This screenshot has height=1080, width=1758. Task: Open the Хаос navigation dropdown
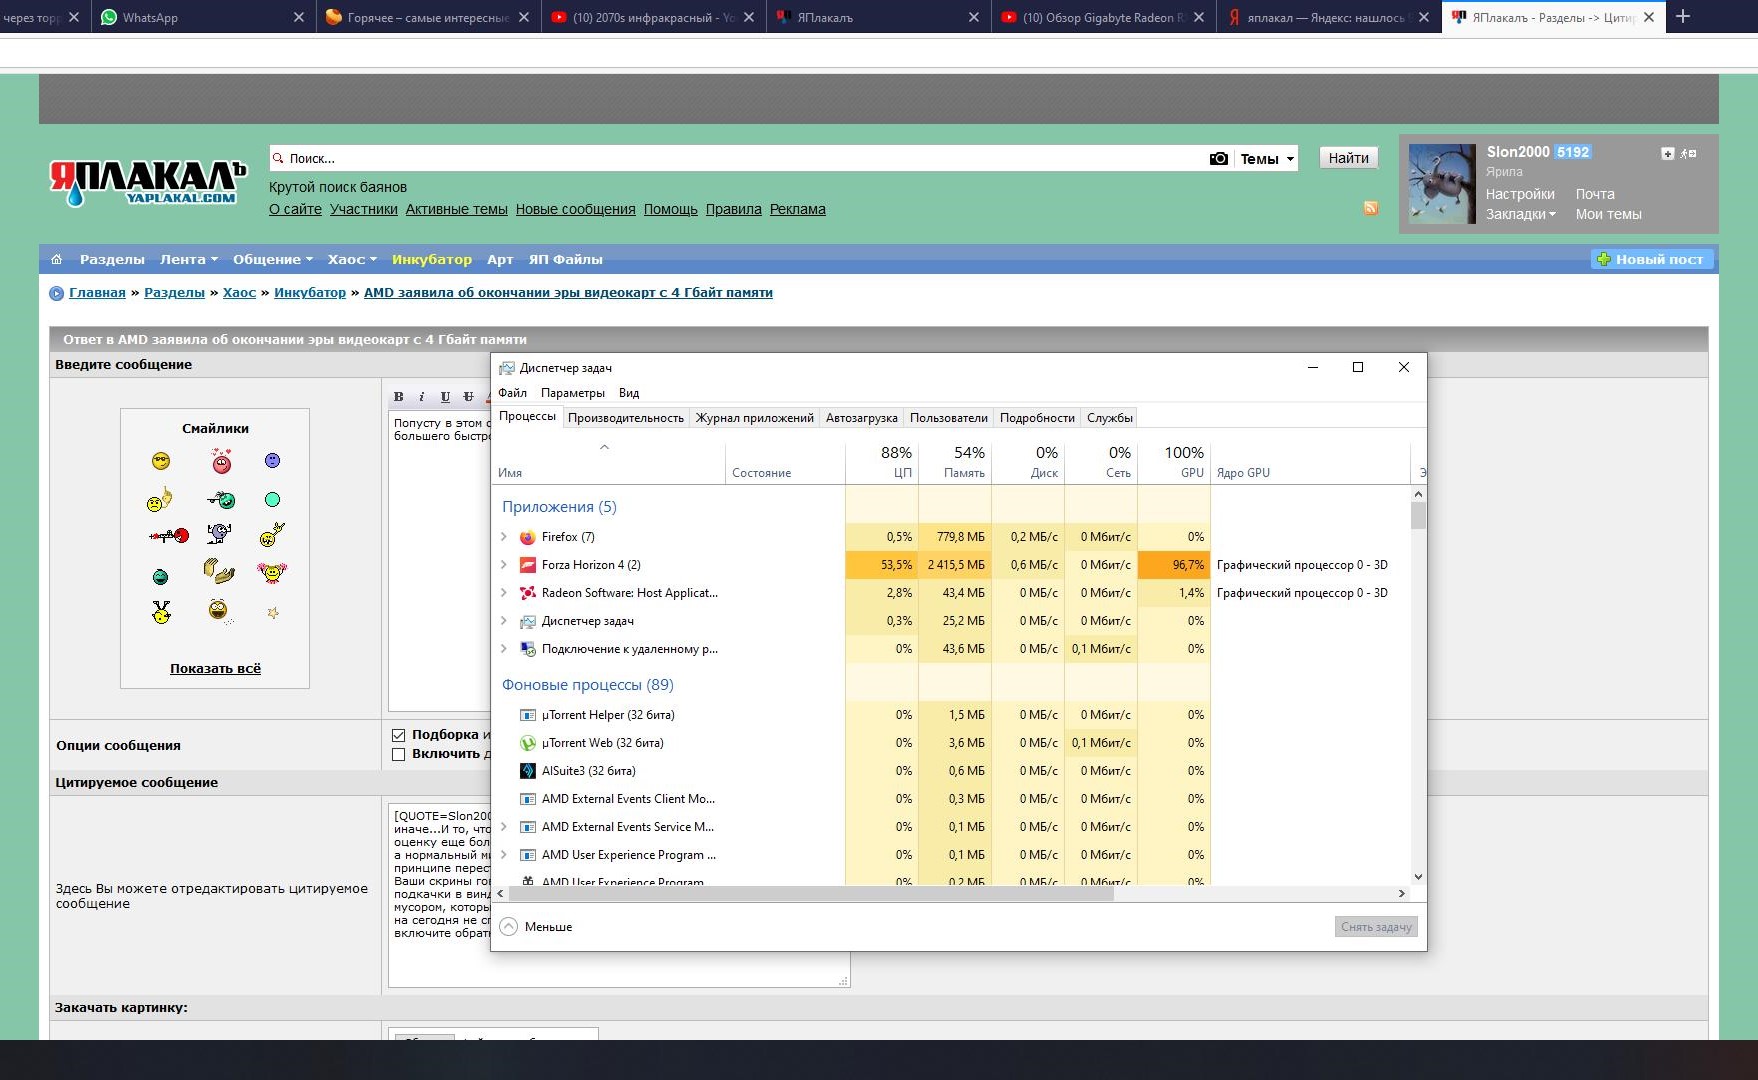(x=352, y=259)
